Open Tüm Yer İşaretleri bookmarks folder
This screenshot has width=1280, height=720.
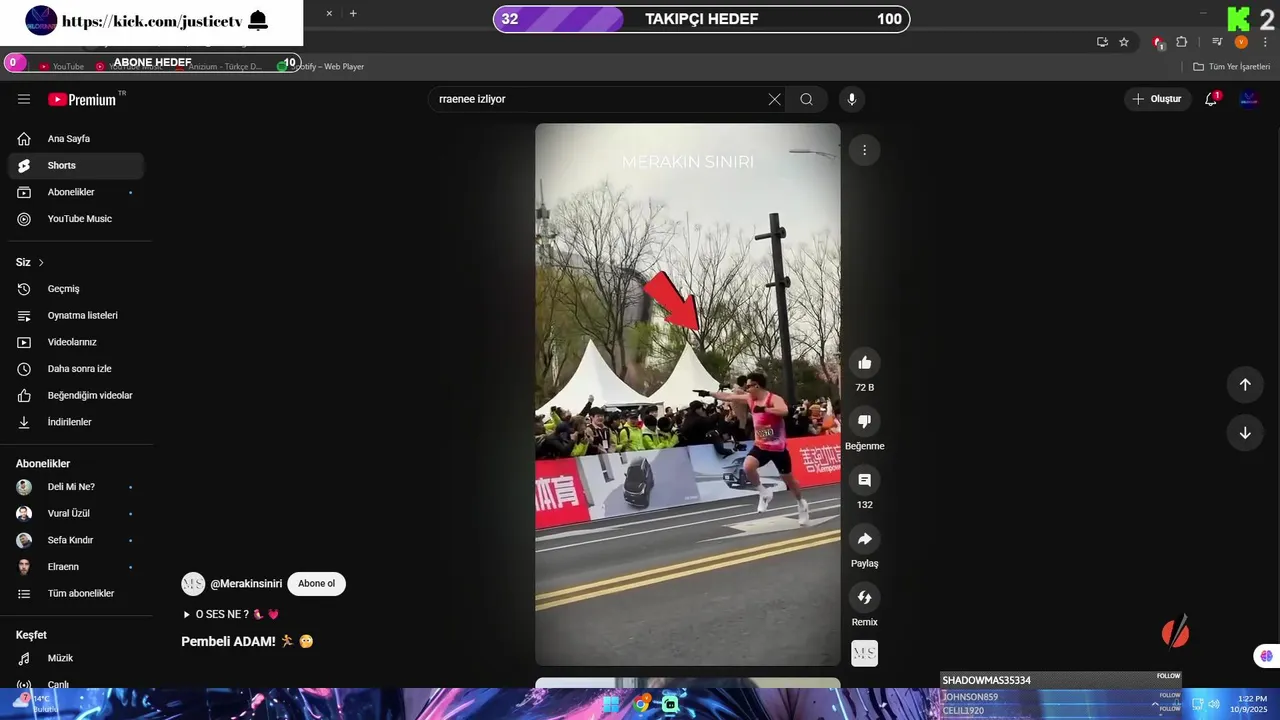pos(1232,67)
